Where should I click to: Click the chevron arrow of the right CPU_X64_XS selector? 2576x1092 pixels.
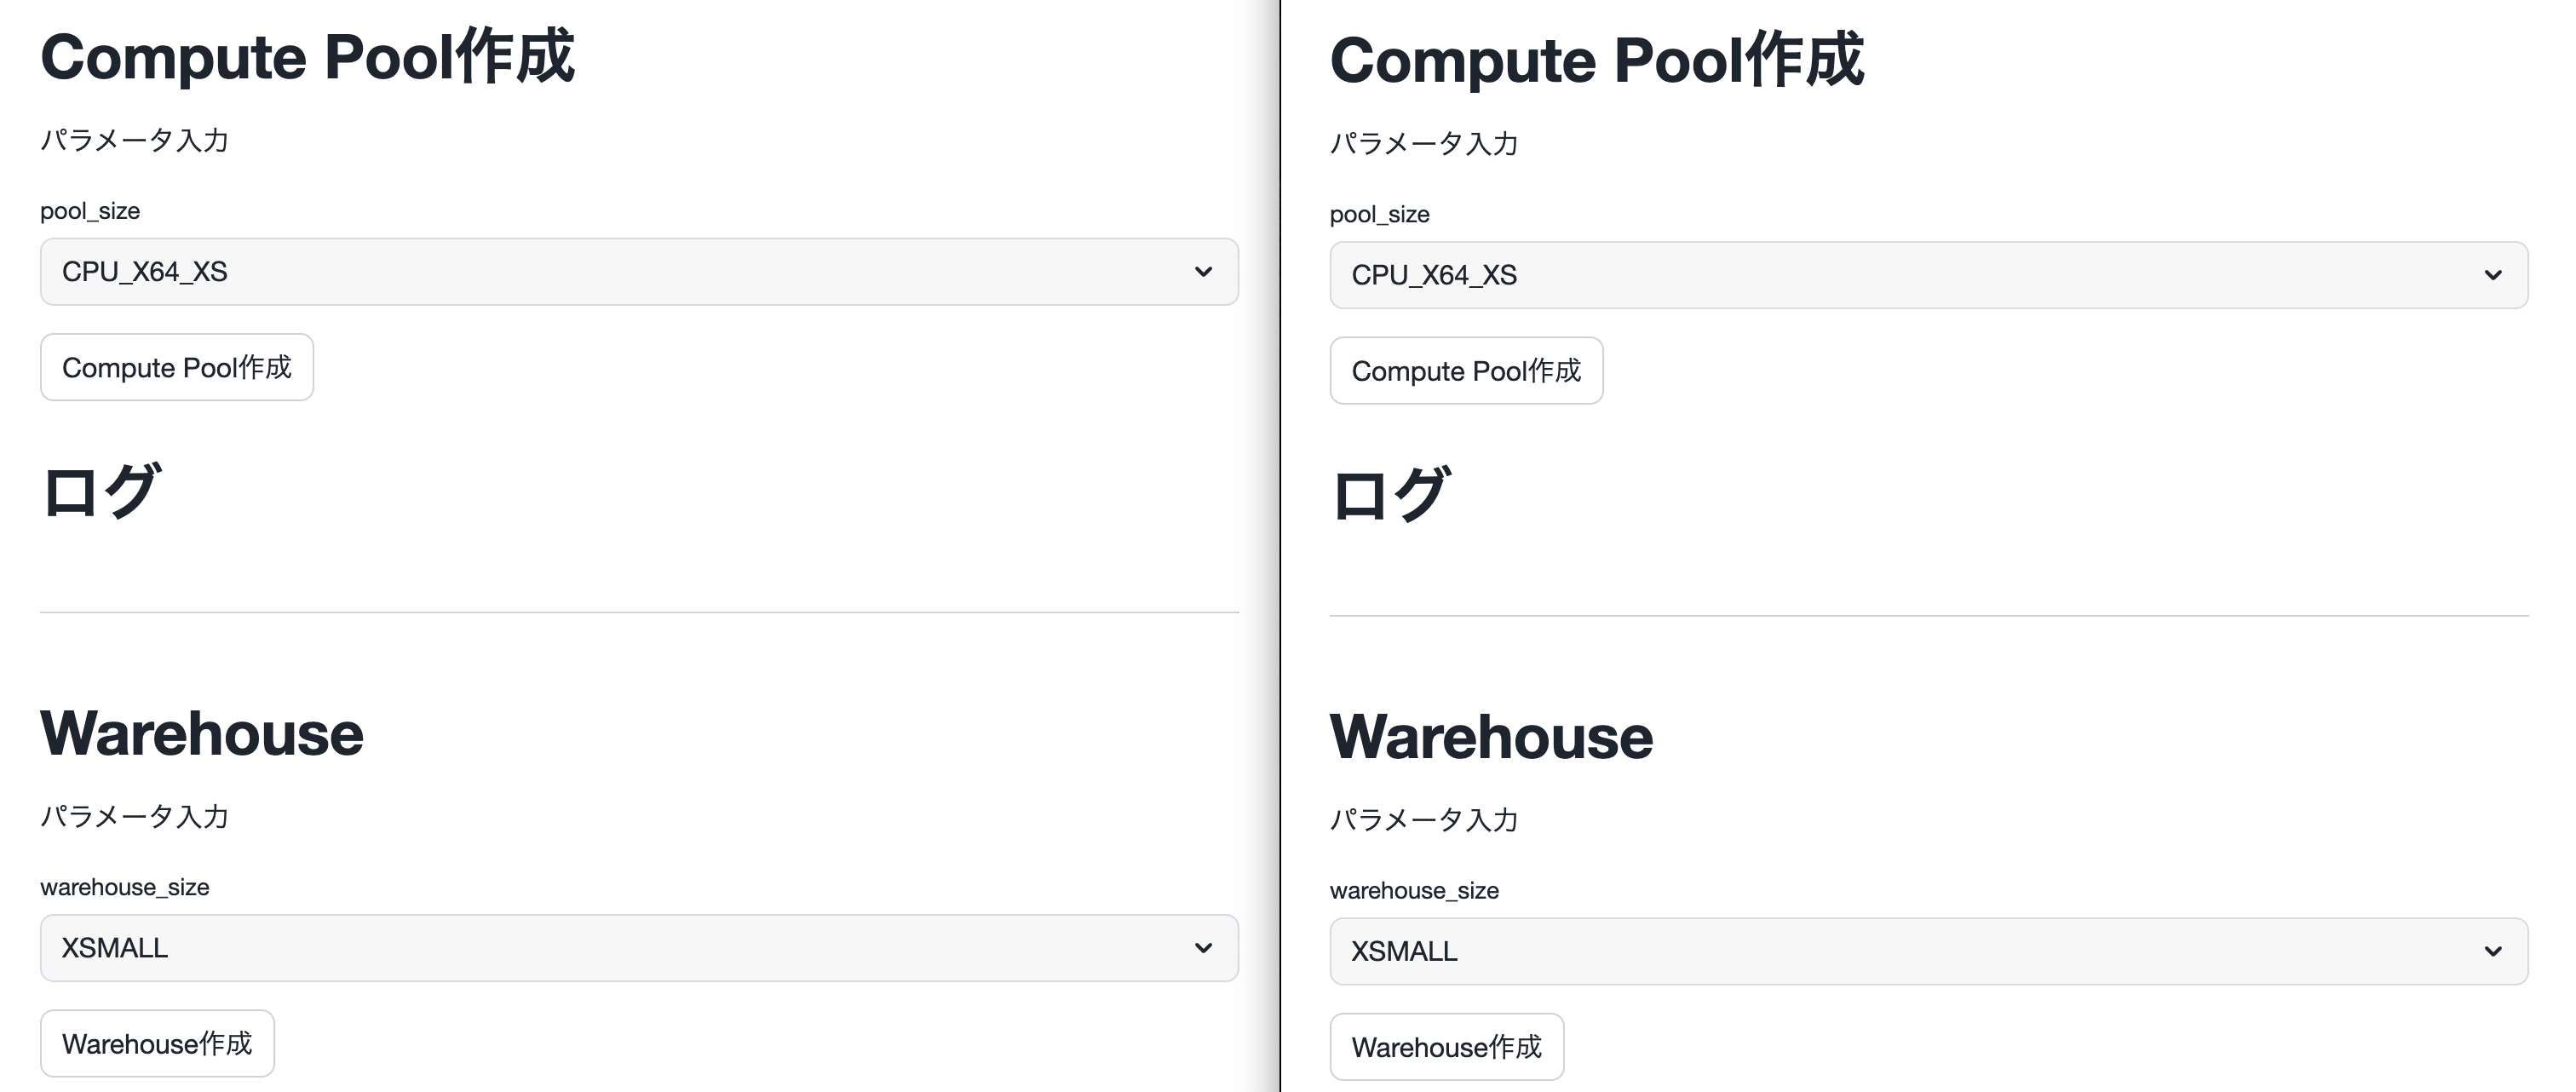(2493, 275)
